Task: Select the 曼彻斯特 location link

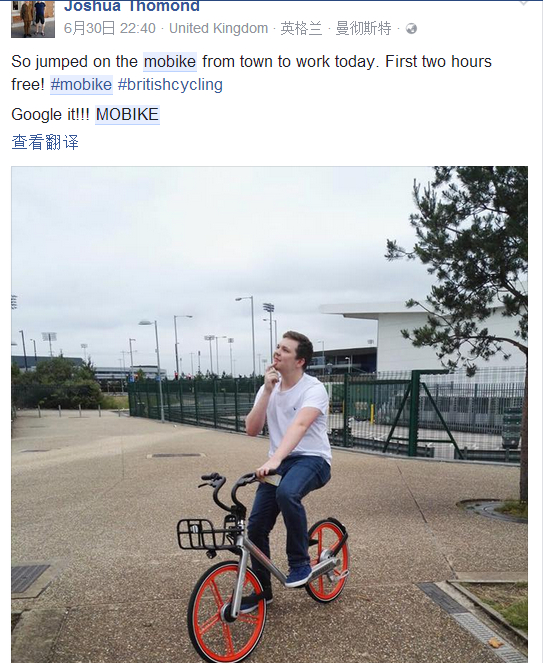Action: (x=363, y=28)
